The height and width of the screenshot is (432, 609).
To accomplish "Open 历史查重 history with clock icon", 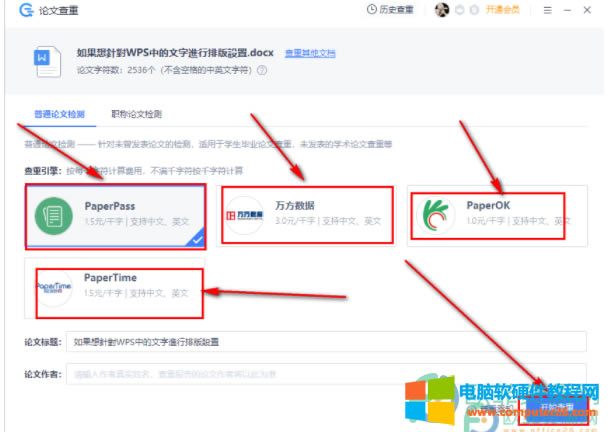I will (x=390, y=10).
